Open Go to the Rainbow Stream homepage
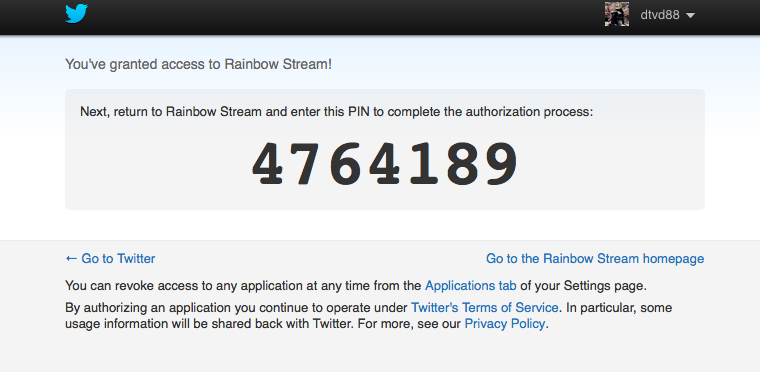Screen dimensions: 760x372 click(x=595, y=259)
